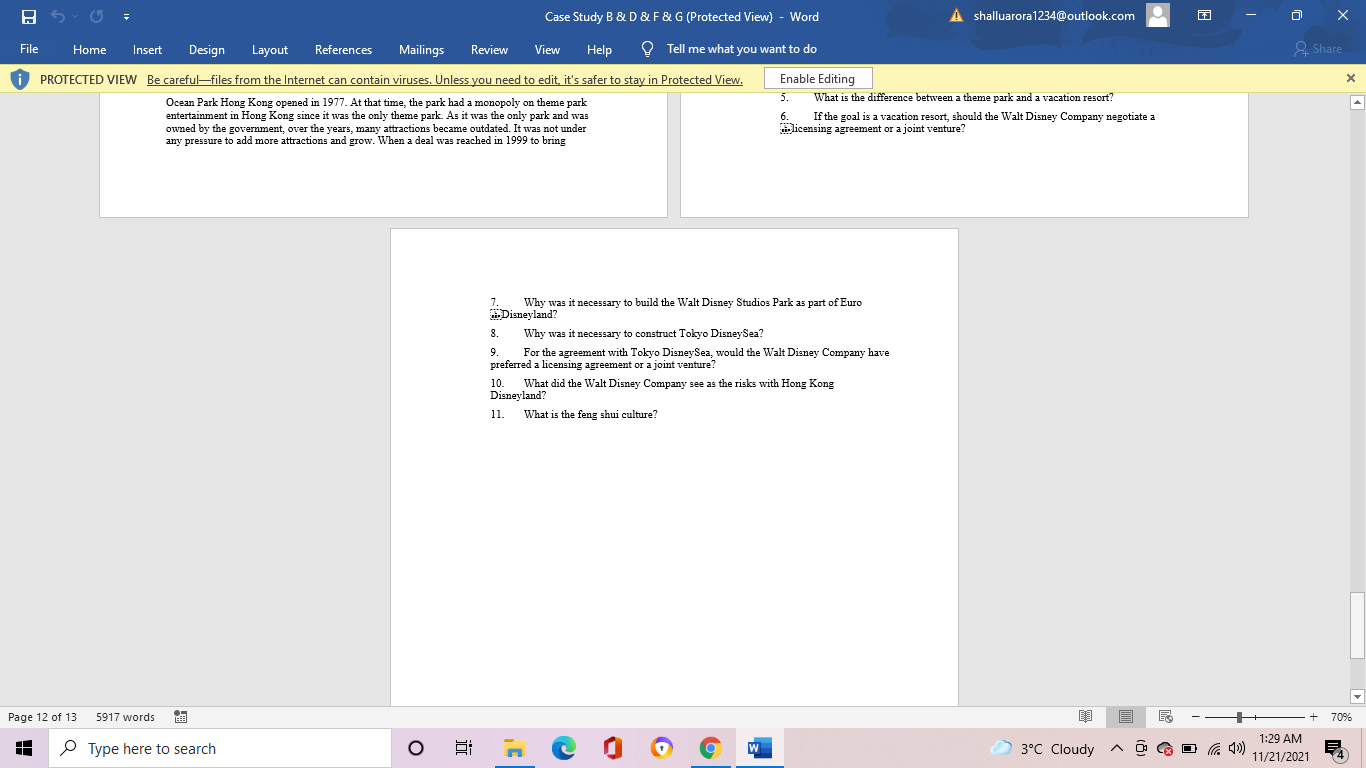Open Ribbon Display Options icon near the title bar
The width and height of the screenshot is (1366, 768).
(1204, 16)
